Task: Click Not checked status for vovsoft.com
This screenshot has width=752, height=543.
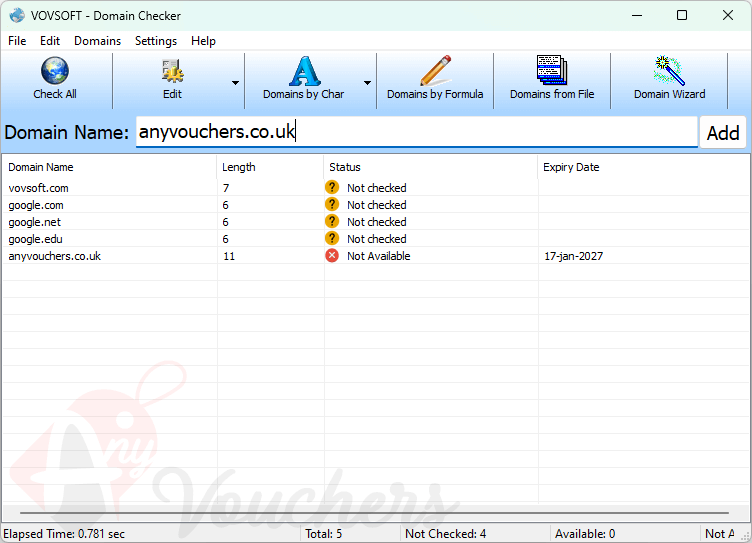Action: [x=376, y=188]
